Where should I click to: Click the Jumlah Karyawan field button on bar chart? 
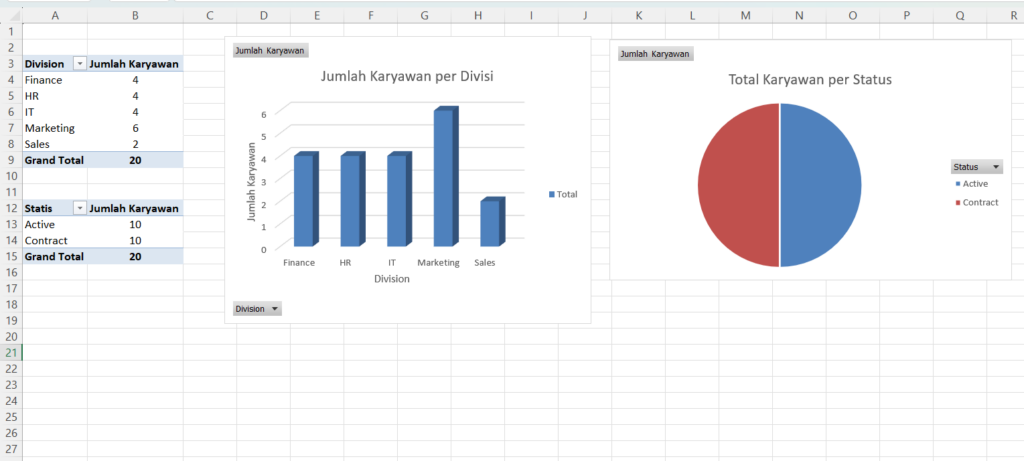click(x=269, y=51)
